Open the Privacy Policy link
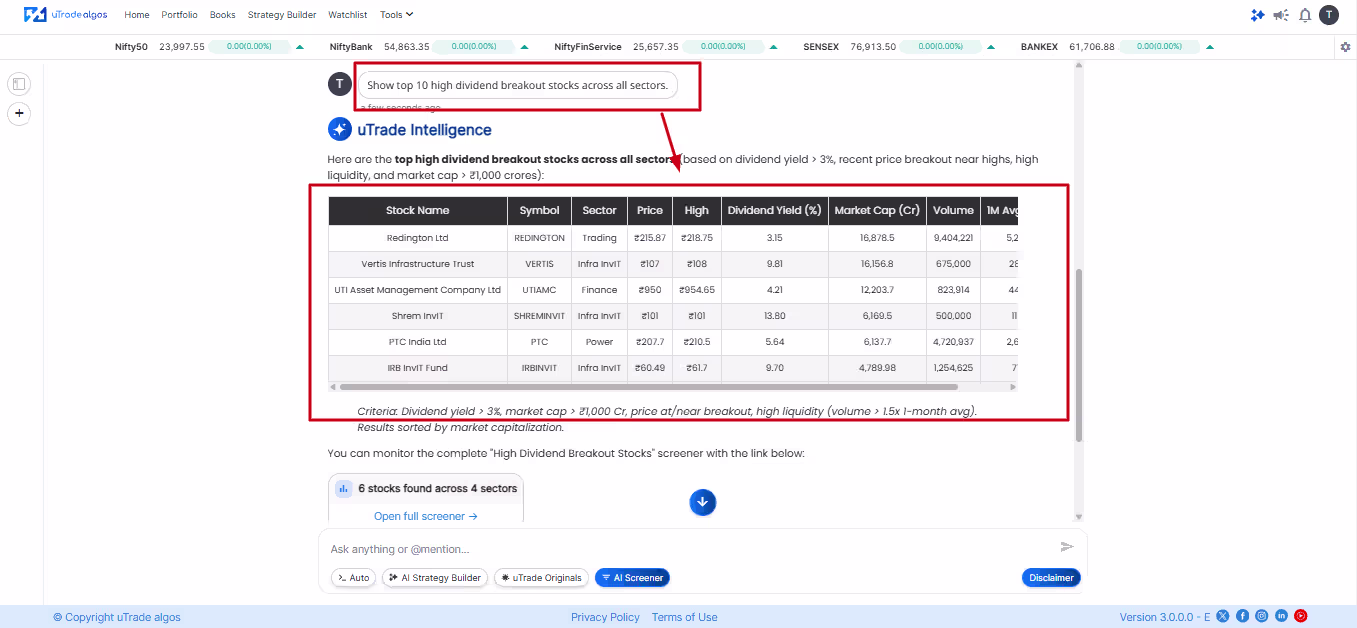Viewport: 1357px width, 628px height. click(605, 617)
